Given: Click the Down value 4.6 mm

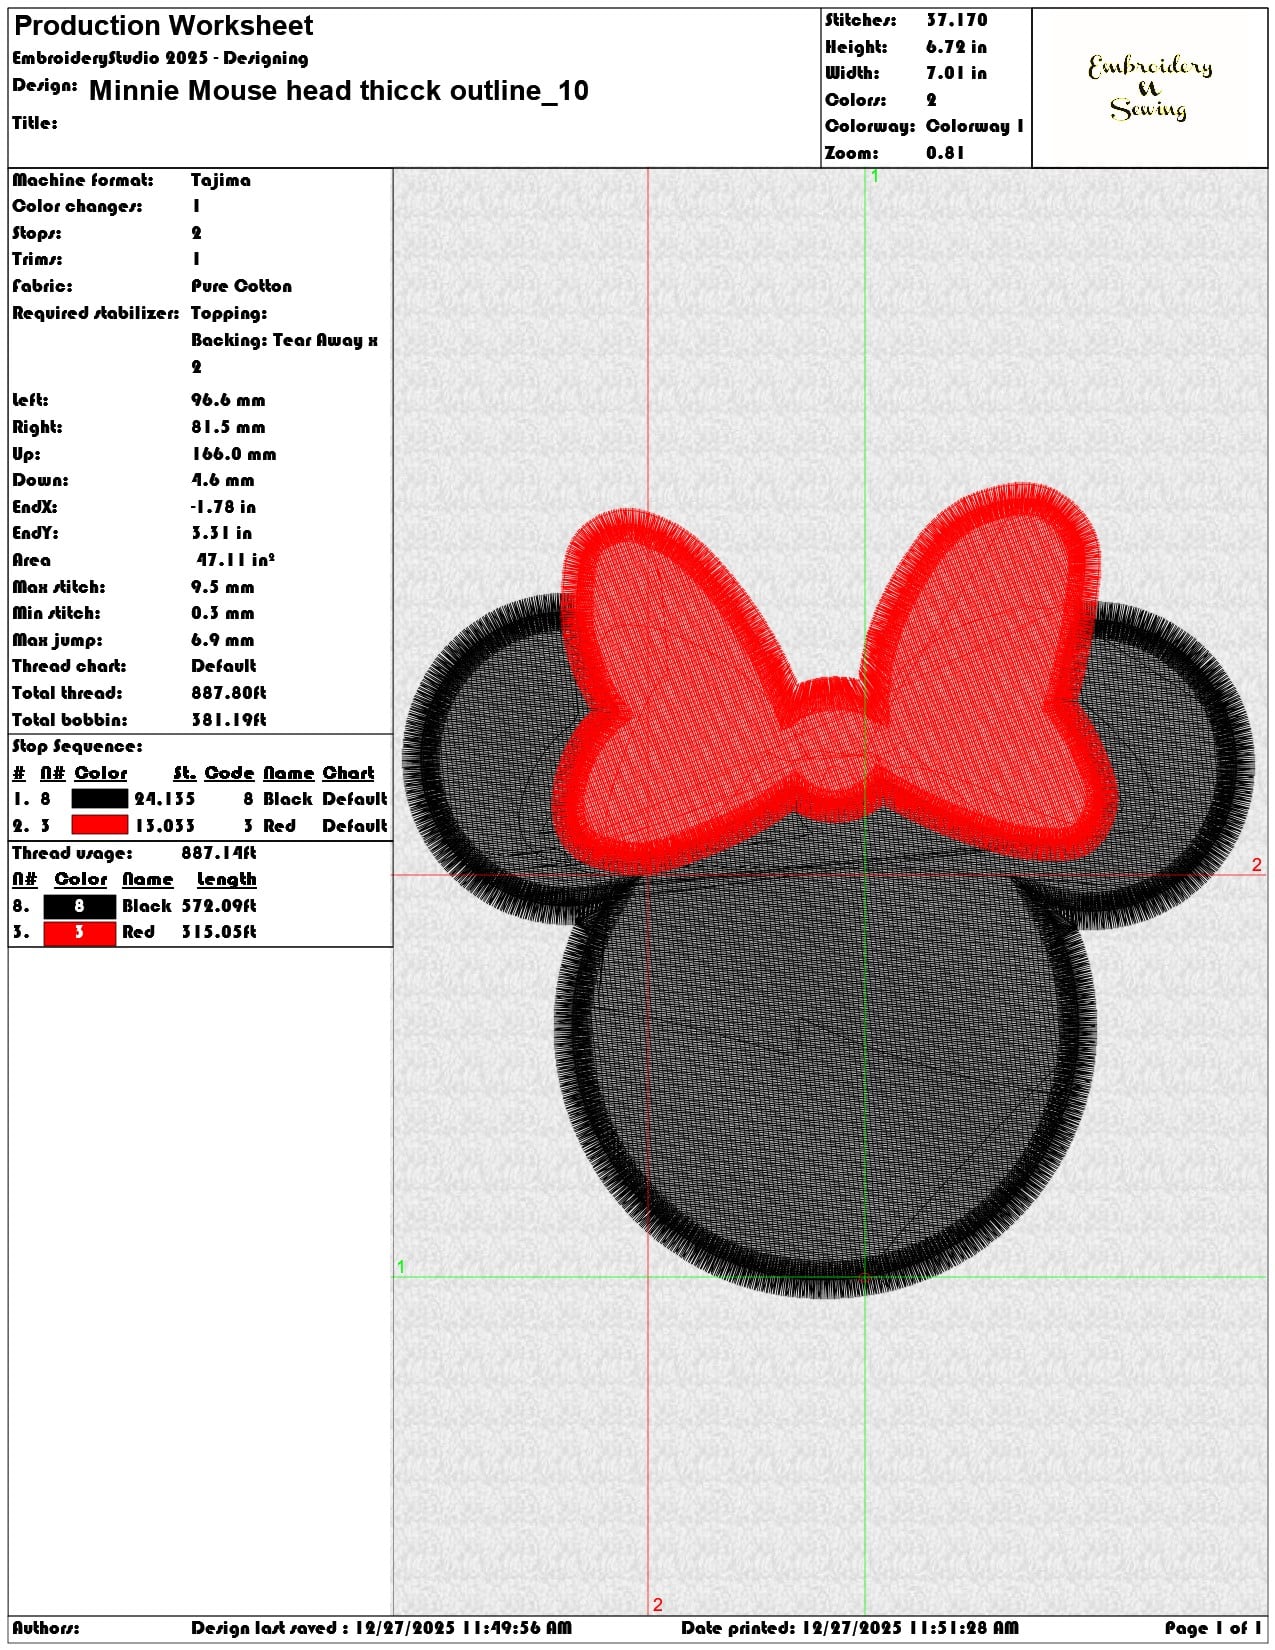Looking at the screenshot, I should point(222,480).
